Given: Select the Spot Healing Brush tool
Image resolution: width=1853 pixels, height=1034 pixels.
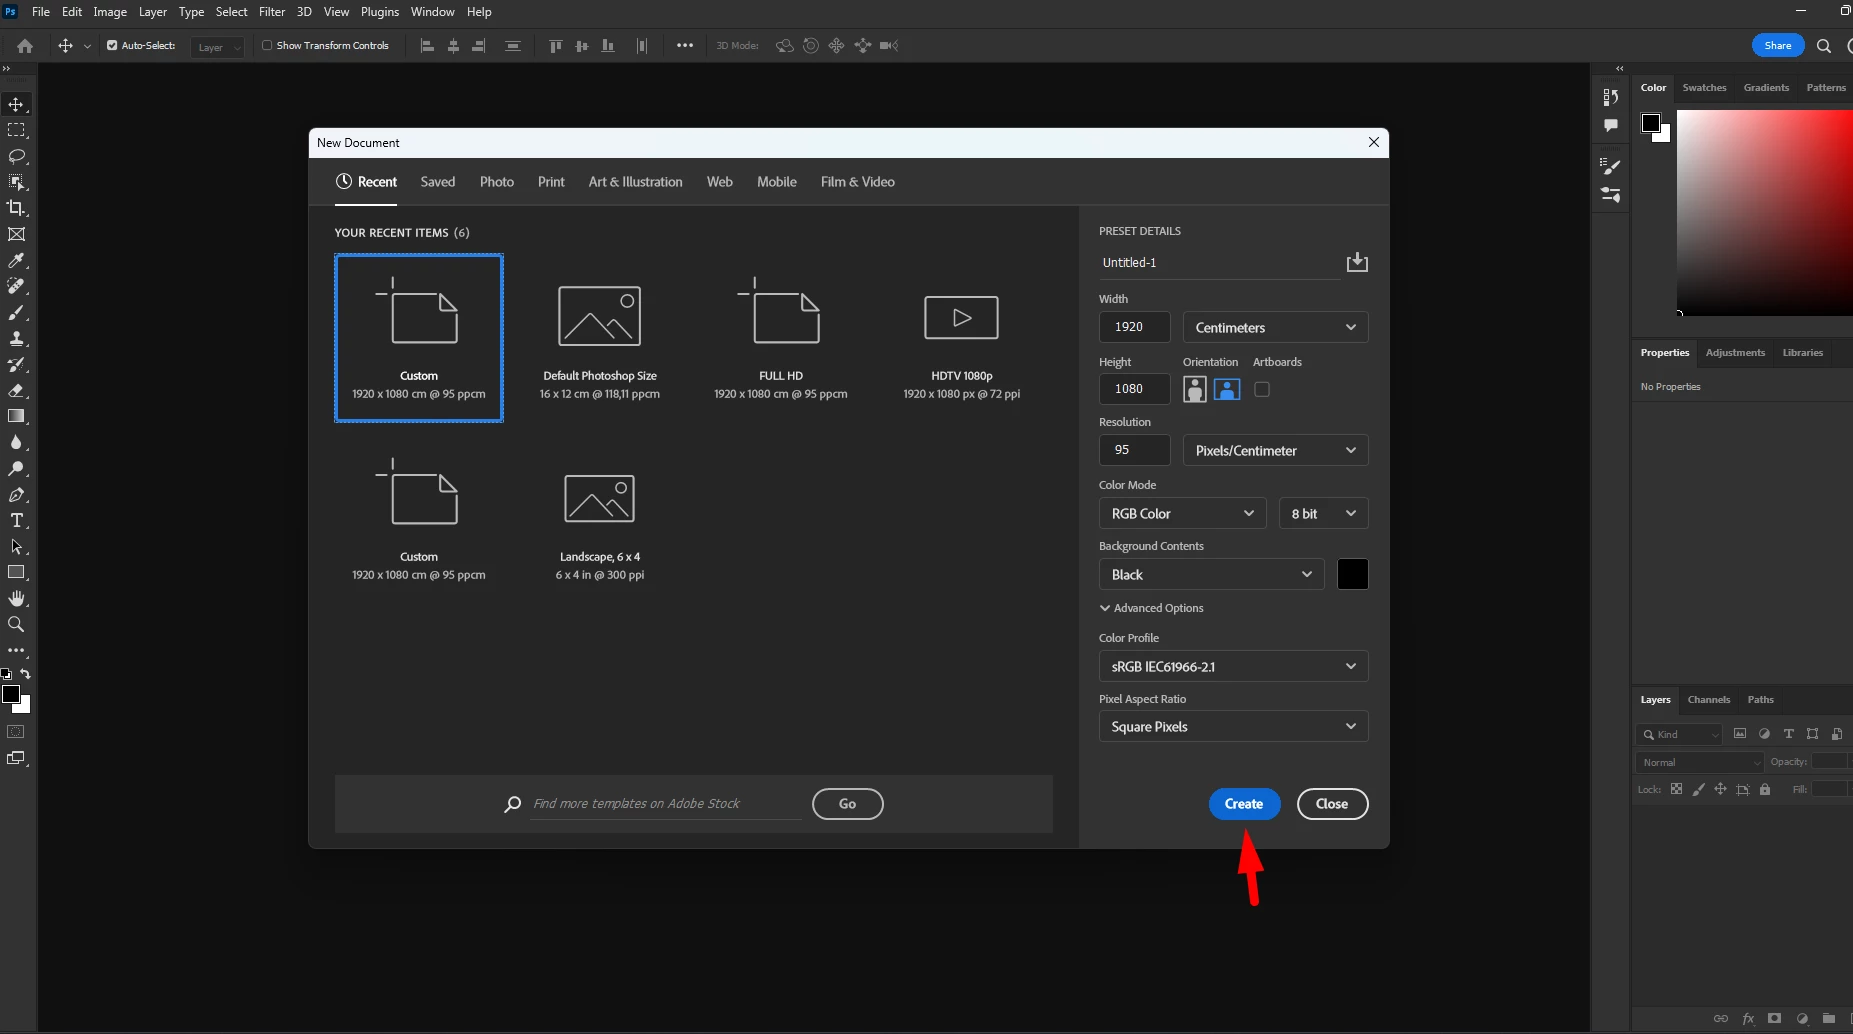Looking at the screenshot, I should tap(16, 287).
